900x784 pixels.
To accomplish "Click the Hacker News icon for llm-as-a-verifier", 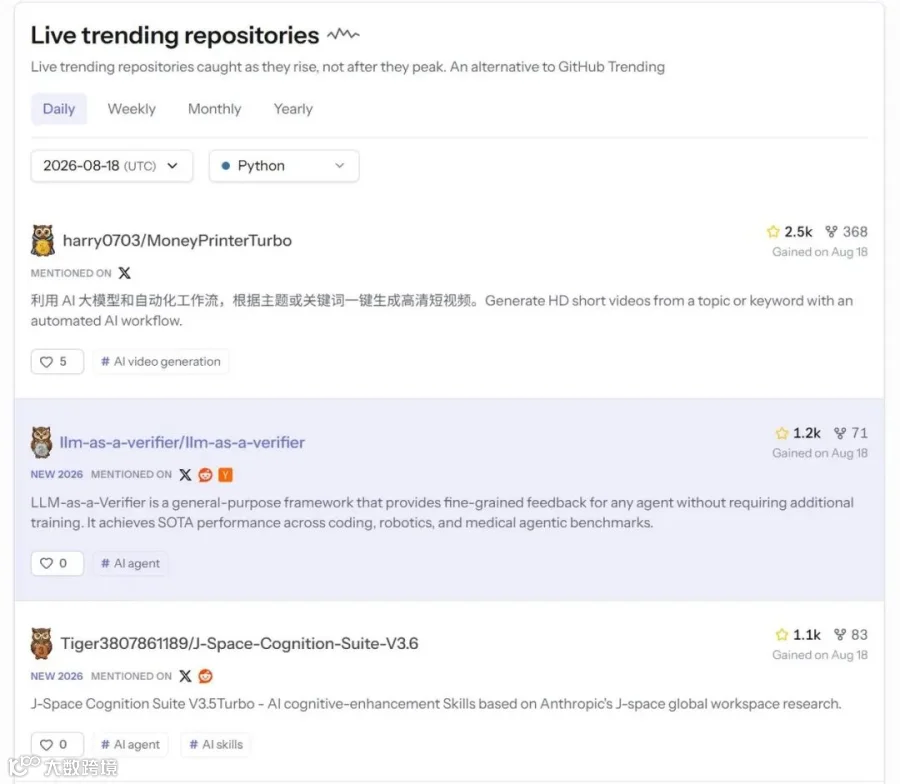I will click(226, 475).
